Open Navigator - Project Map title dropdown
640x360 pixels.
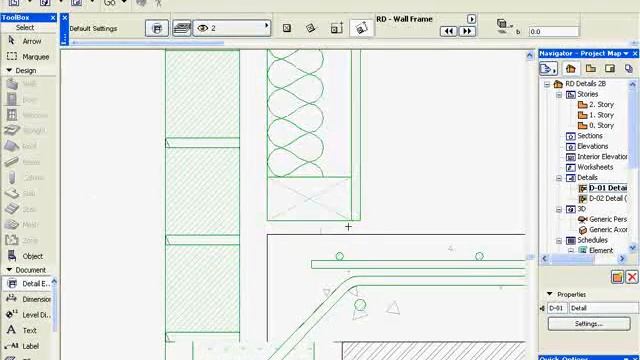point(626,53)
